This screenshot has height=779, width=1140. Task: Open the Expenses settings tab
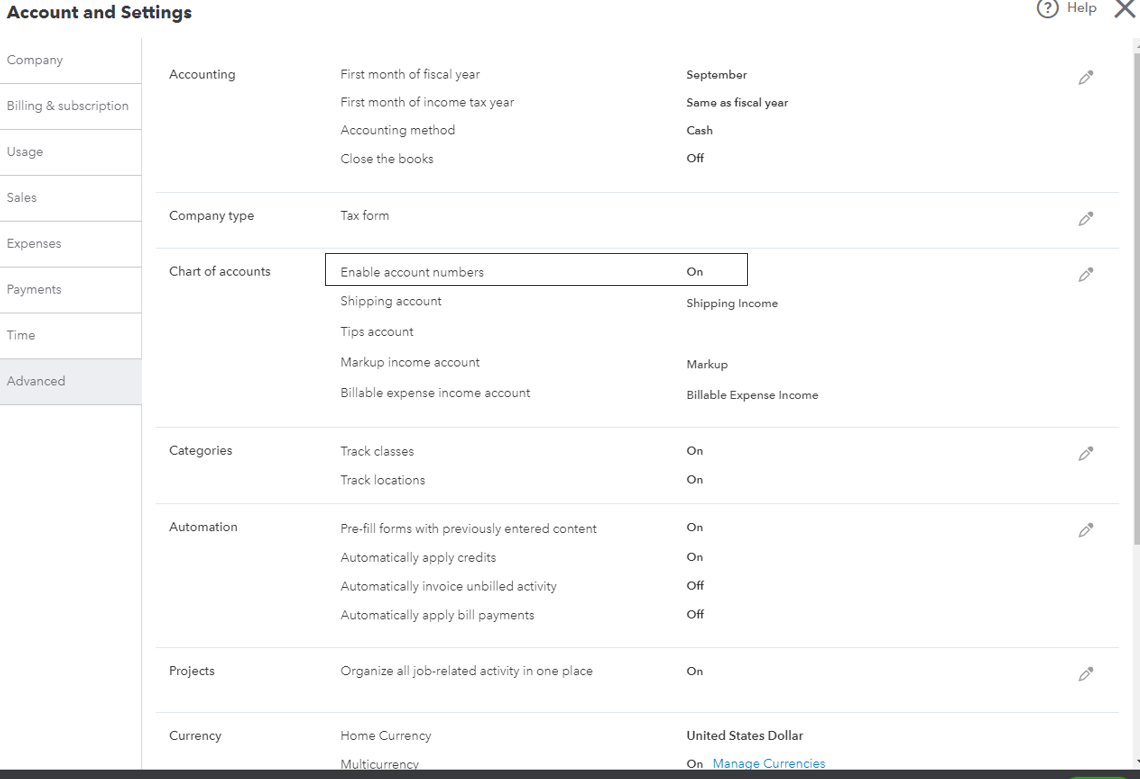pyautogui.click(x=34, y=244)
